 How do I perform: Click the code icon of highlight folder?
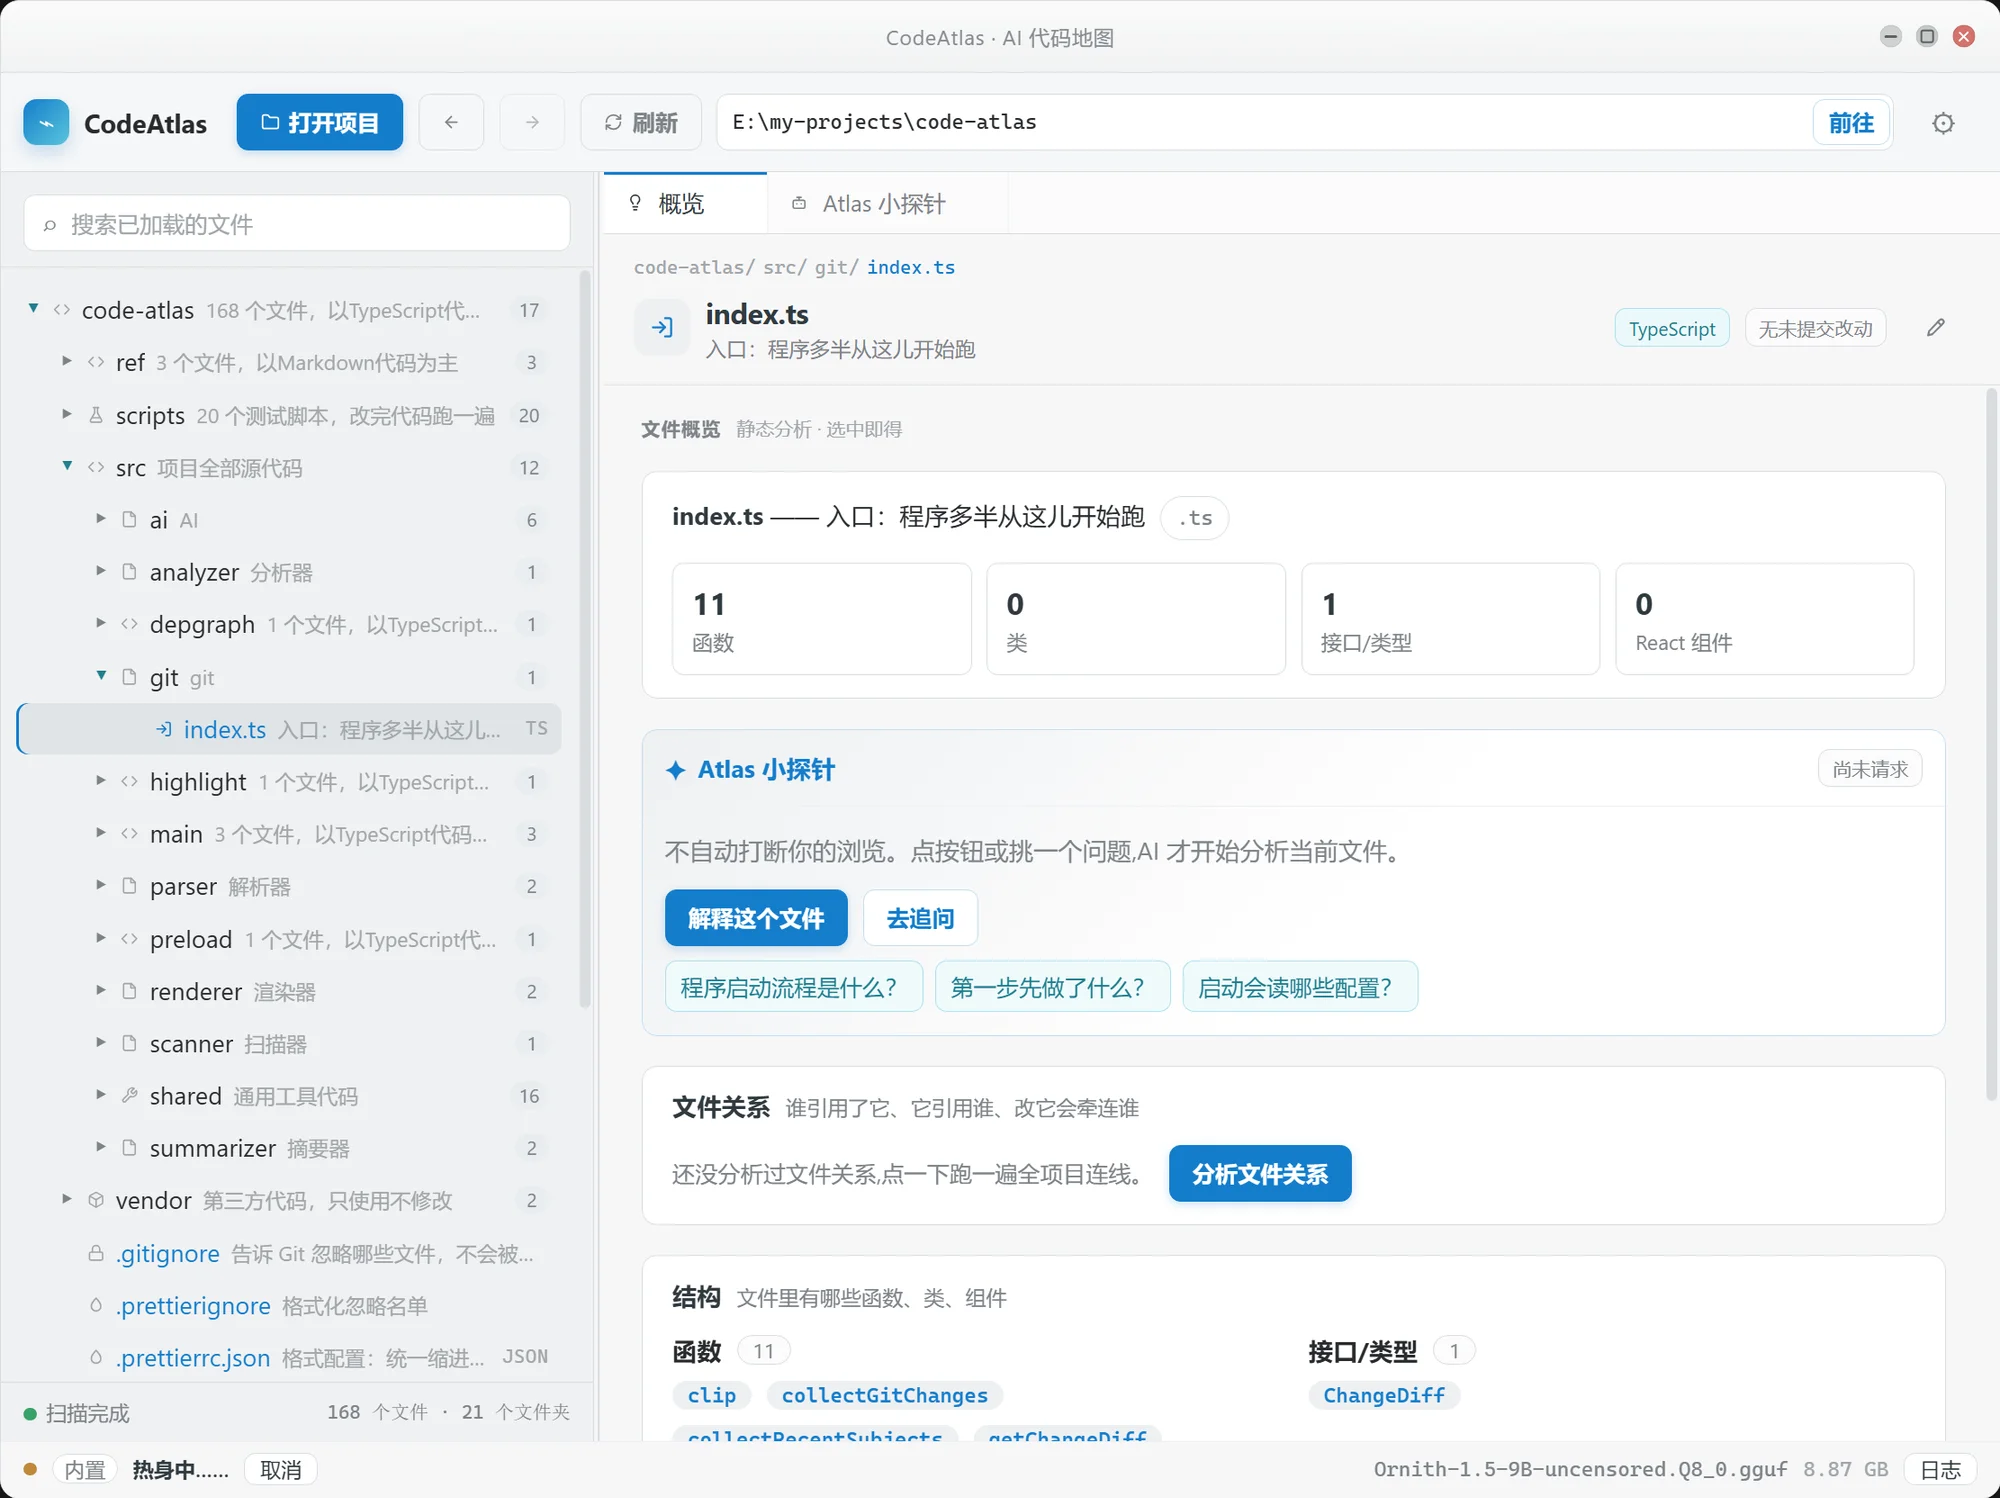coord(129,781)
